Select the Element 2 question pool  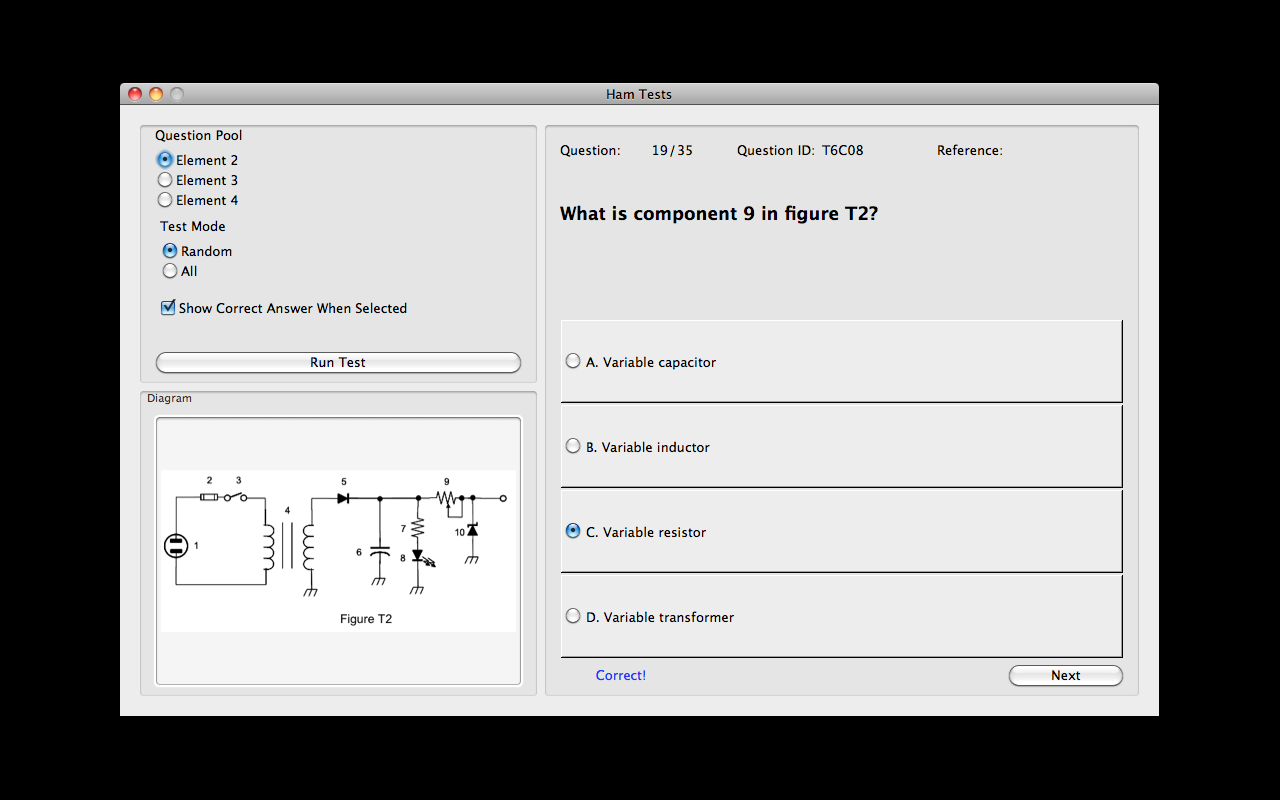pos(165,160)
